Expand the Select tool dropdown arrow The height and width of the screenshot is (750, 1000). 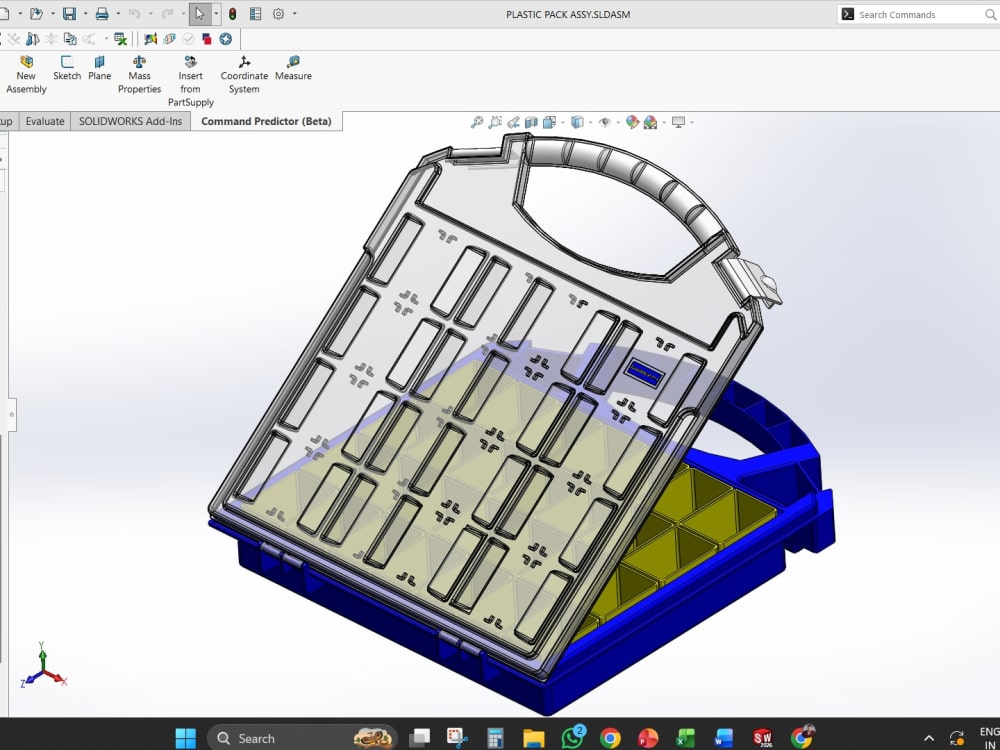[216, 13]
